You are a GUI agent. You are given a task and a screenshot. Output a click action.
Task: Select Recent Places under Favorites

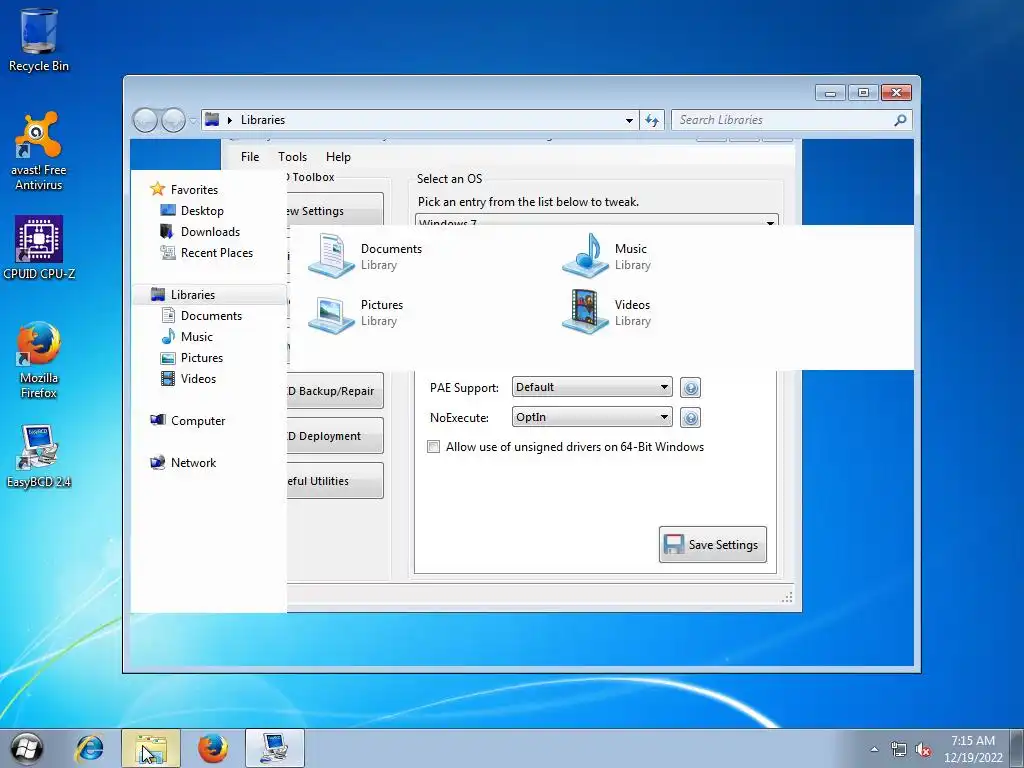(x=216, y=253)
